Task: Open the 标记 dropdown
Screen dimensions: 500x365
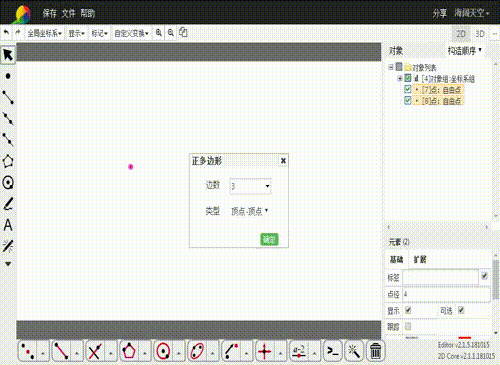Action: coord(99,33)
